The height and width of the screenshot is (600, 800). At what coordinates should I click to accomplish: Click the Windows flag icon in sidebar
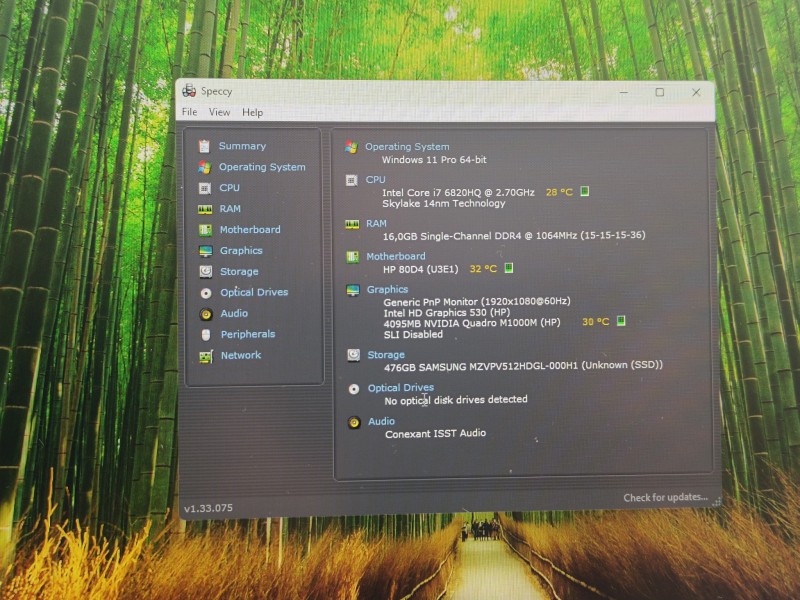coord(205,167)
